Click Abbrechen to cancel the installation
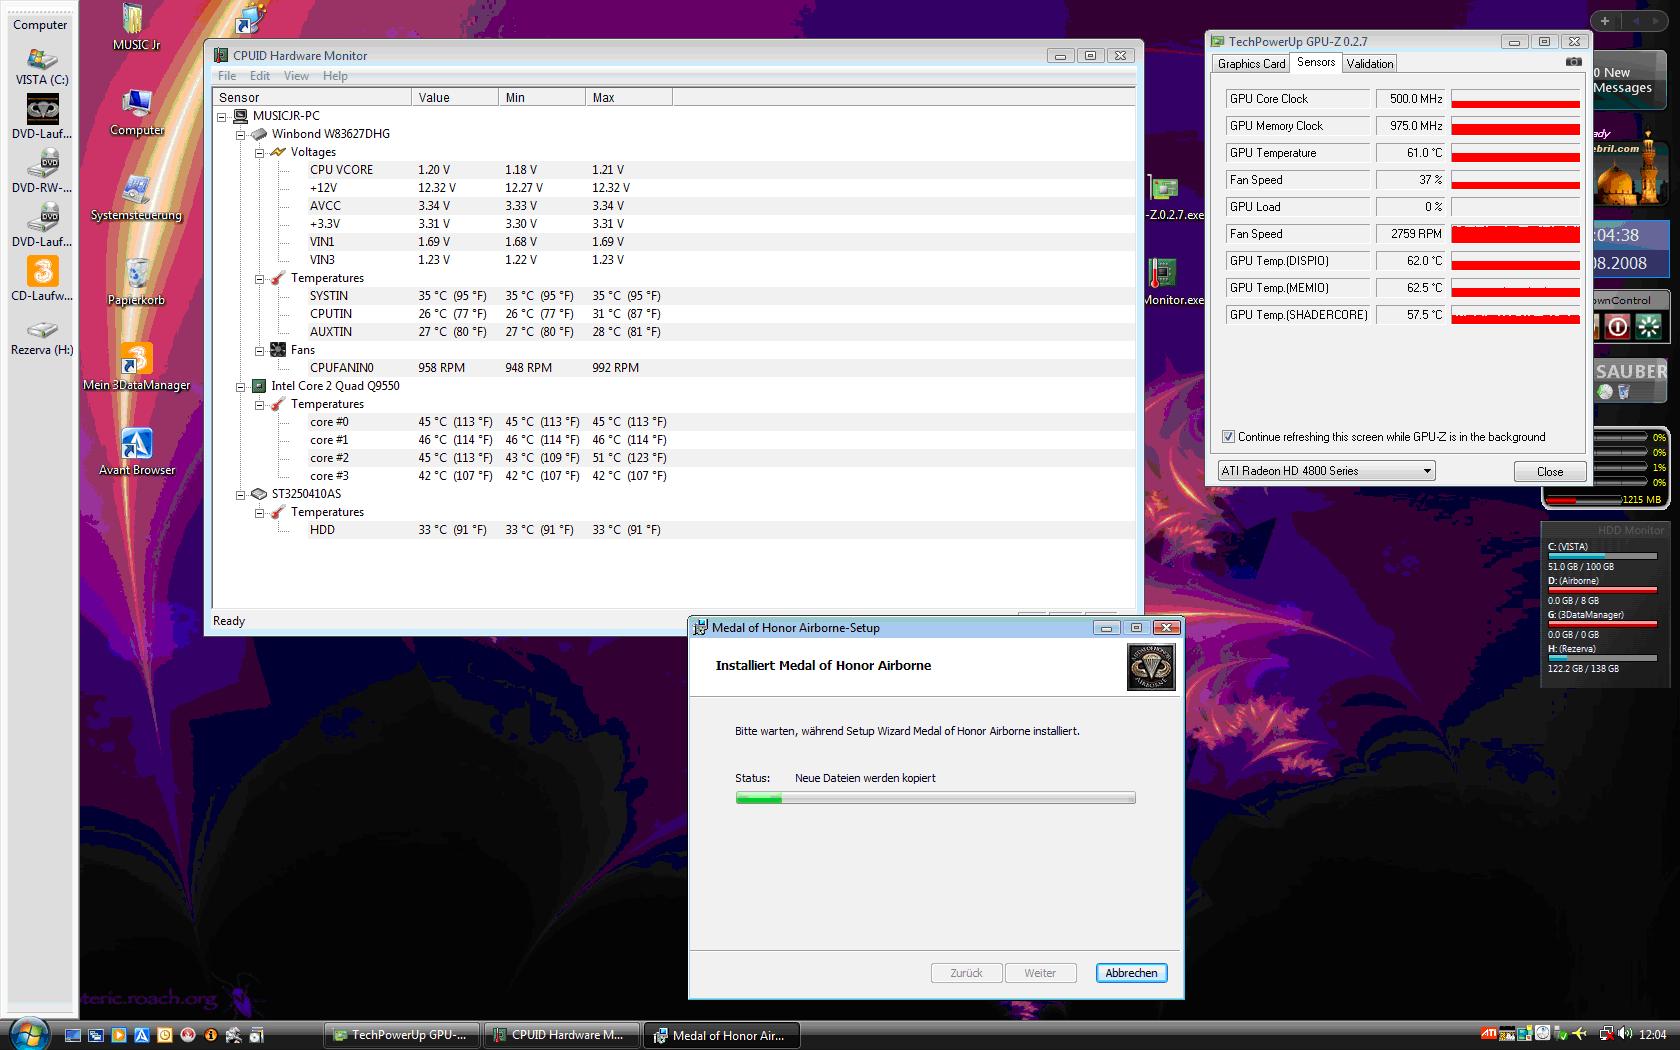 pyautogui.click(x=1131, y=973)
